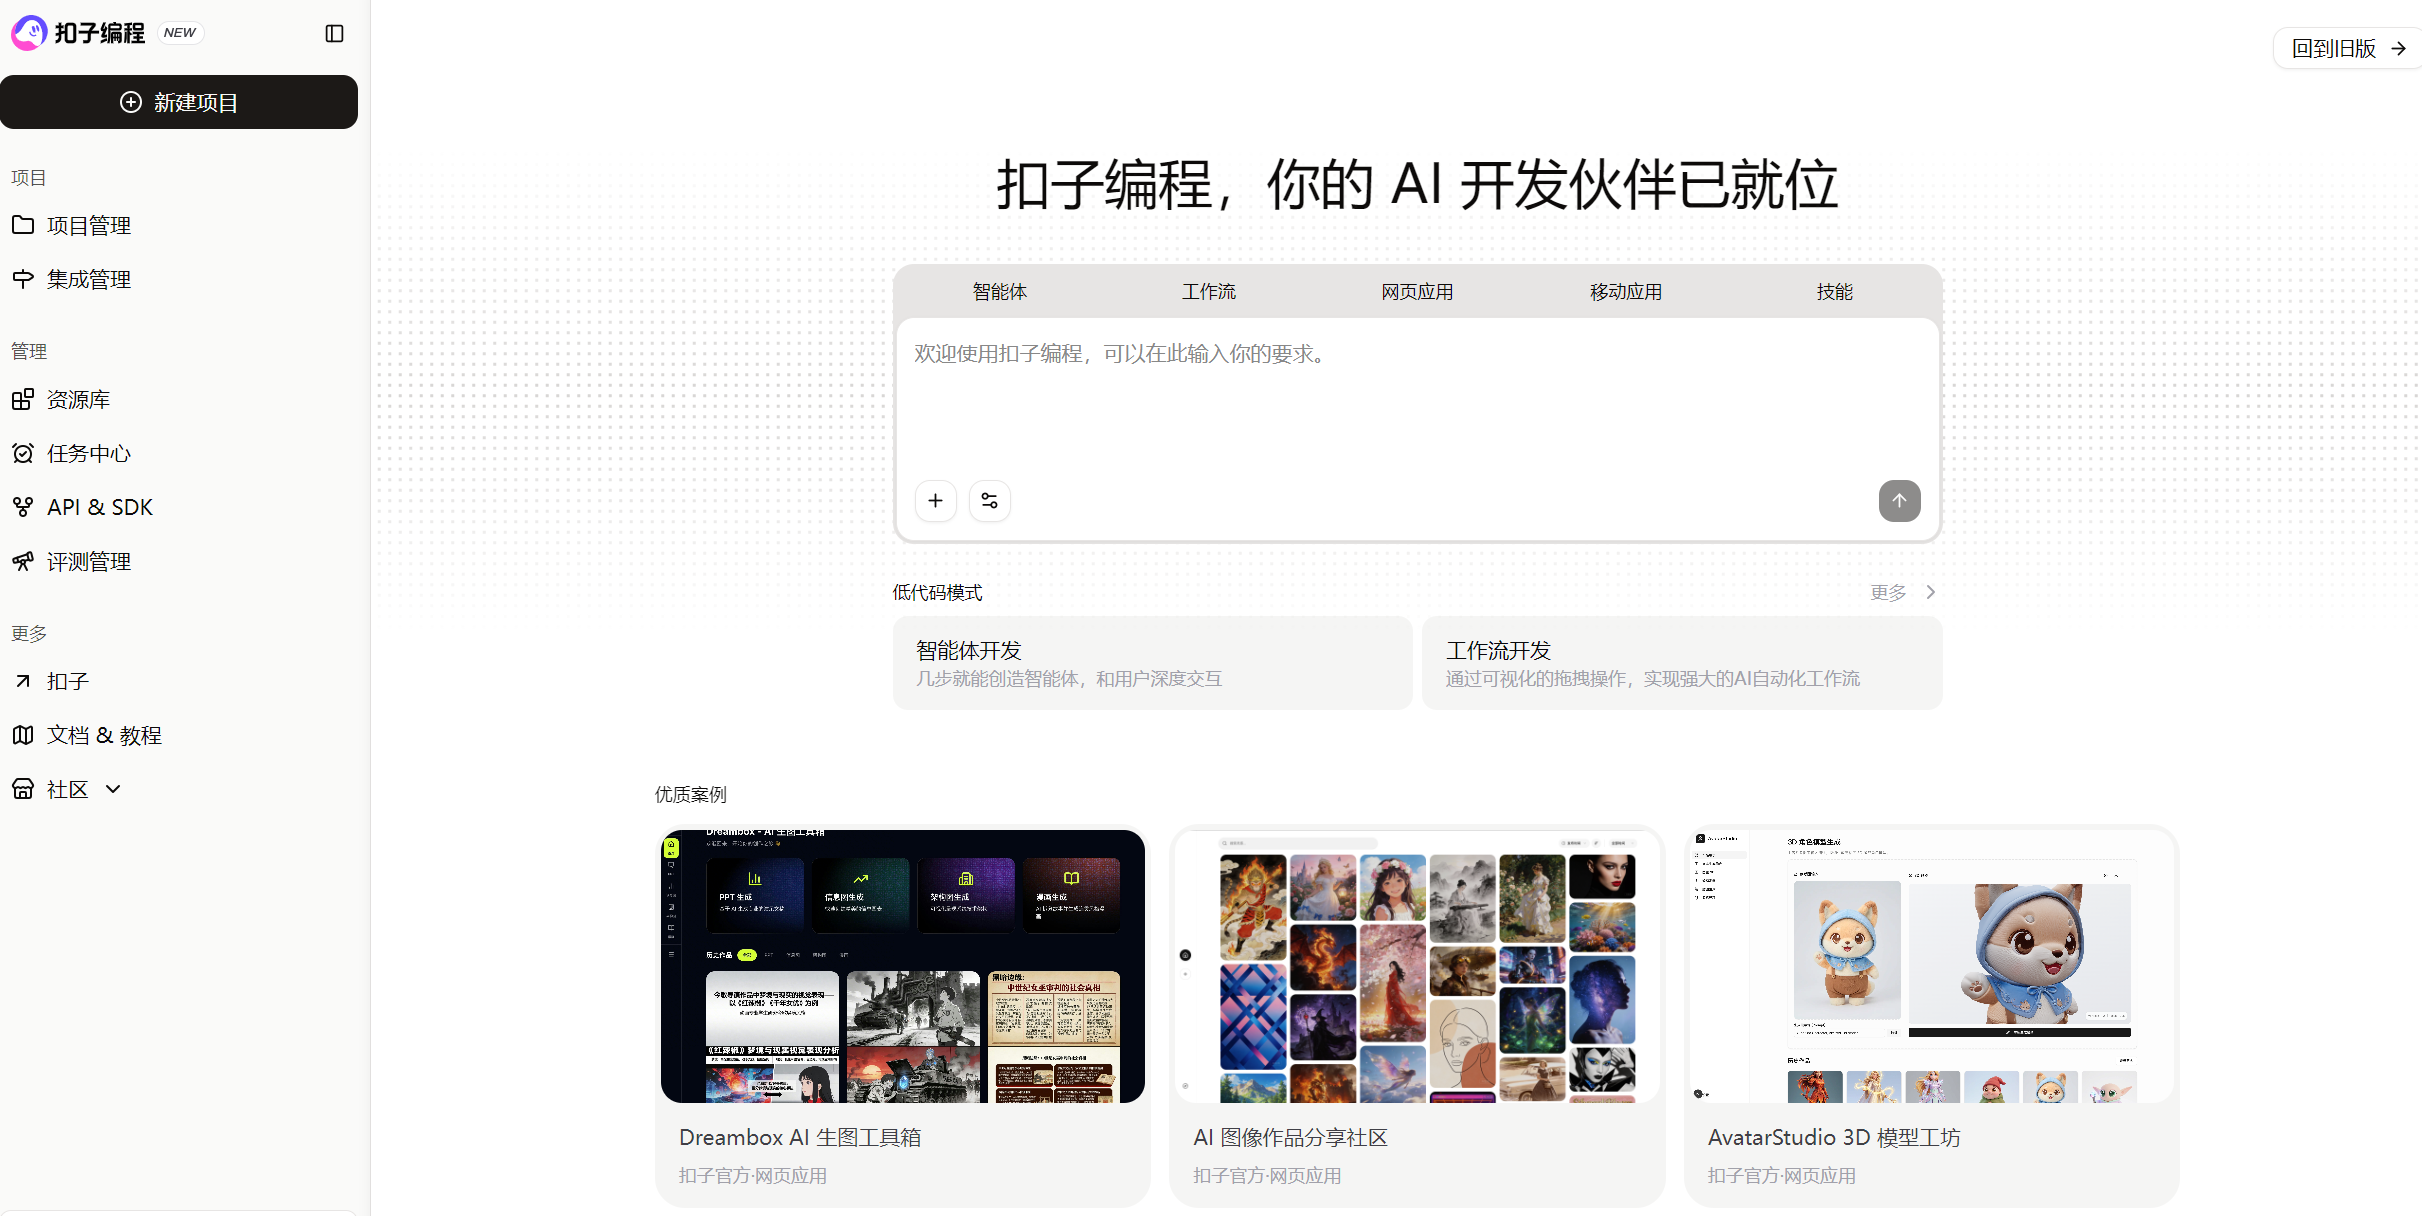Go to 资源库 resource library
This screenshot has height=1216, width=2422.
pos(78,400)
